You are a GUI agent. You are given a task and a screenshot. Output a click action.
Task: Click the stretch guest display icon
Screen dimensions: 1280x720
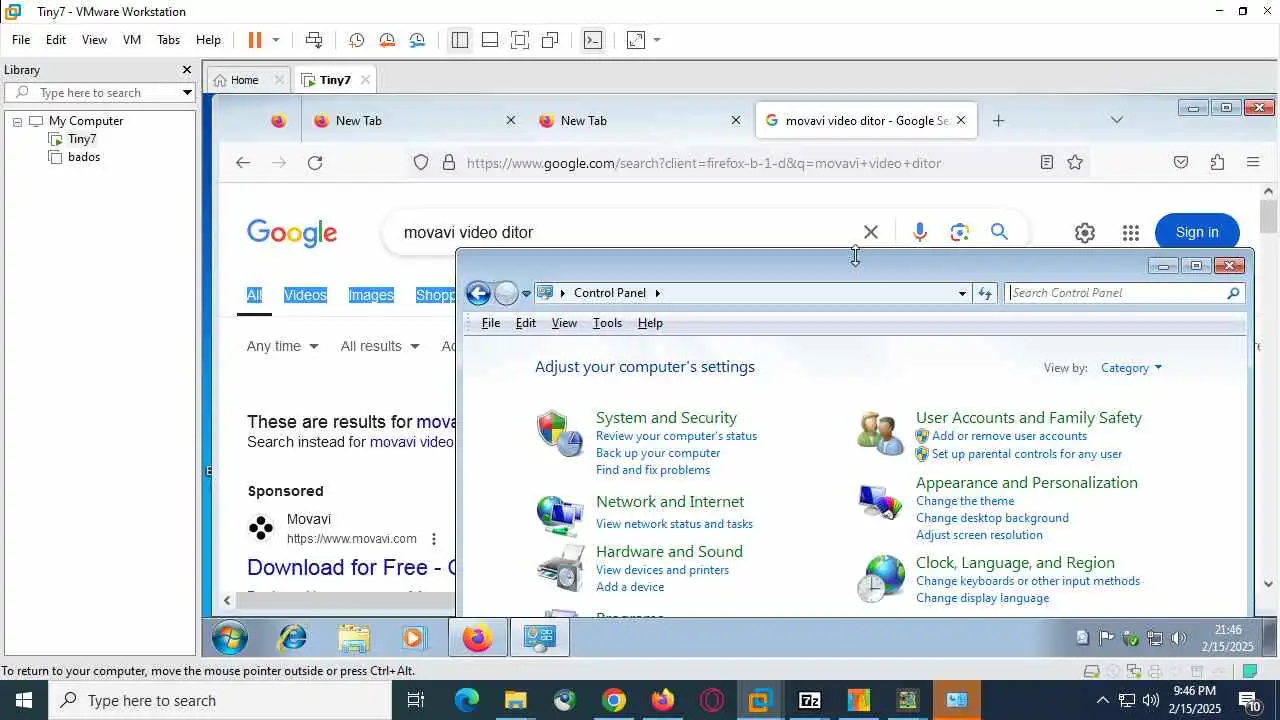(x=636, y=40)
